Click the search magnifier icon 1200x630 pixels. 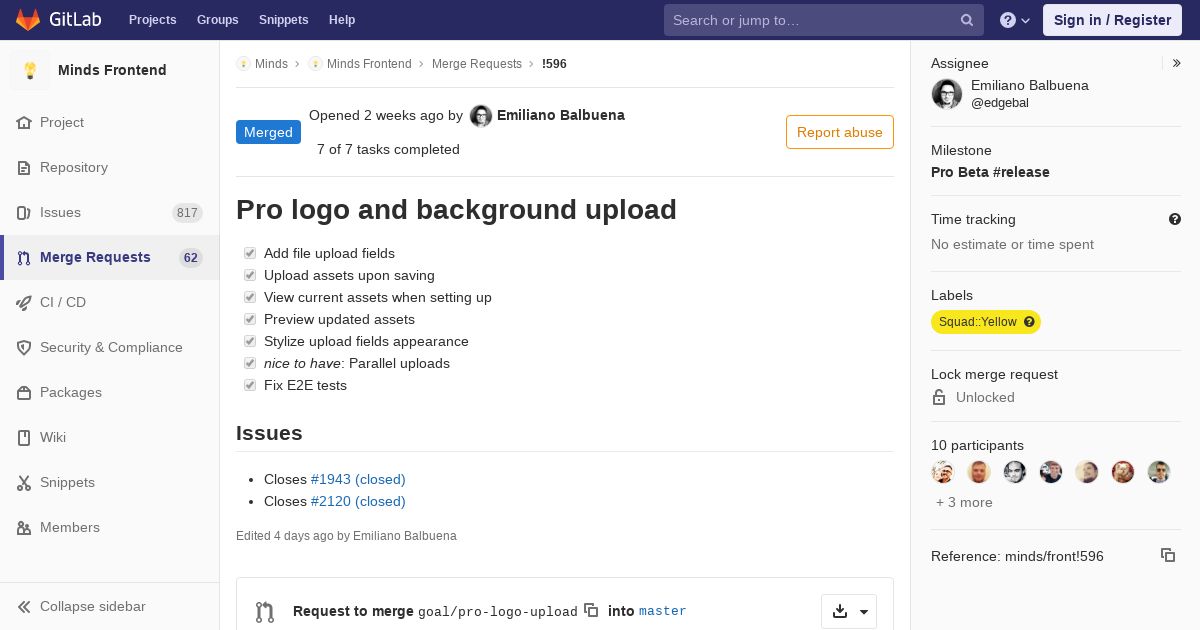point(967,20)
